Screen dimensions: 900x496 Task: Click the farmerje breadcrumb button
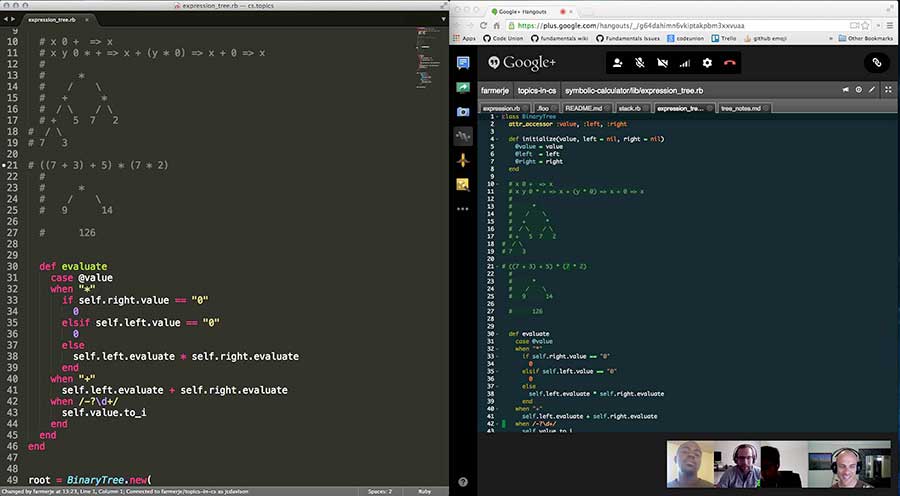tap(495, 90)
